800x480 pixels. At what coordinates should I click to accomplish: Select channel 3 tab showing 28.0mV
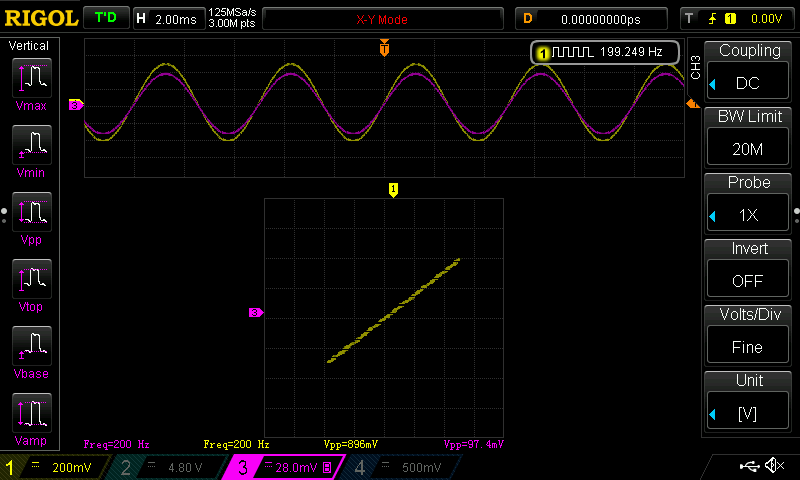click(283, 467)
